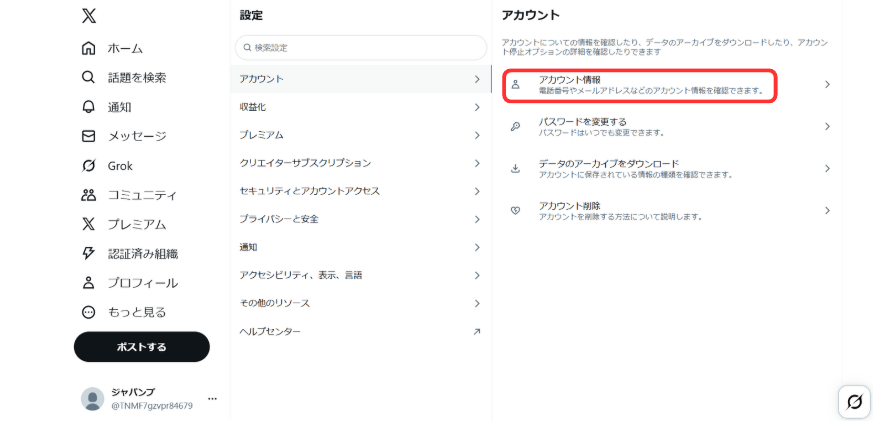The width and height of the screenshot is (873, 421).
Task: Click 認証済み組織 label in sidebar
Action: [143, 253]
